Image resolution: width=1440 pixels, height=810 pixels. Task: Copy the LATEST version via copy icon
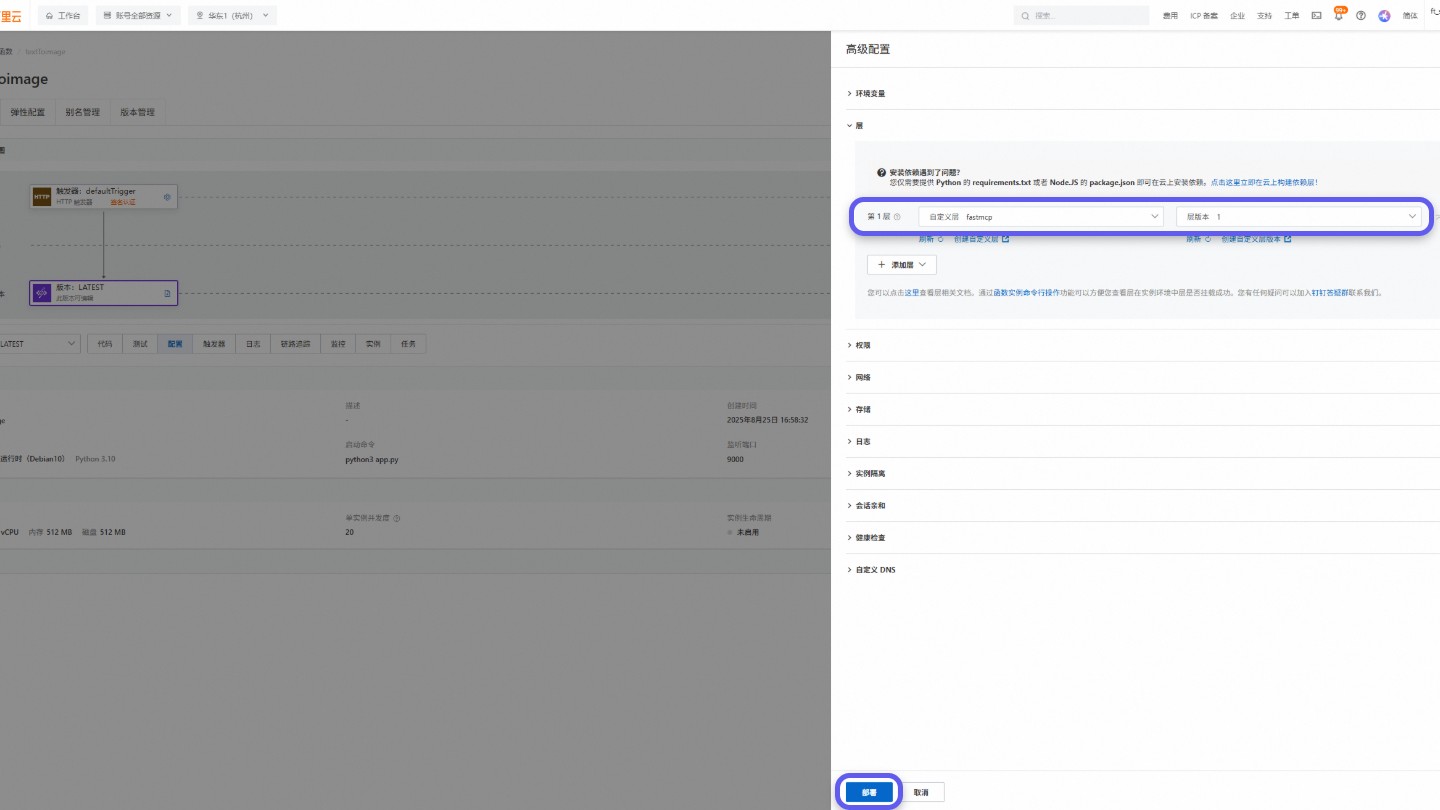[168, 292]
